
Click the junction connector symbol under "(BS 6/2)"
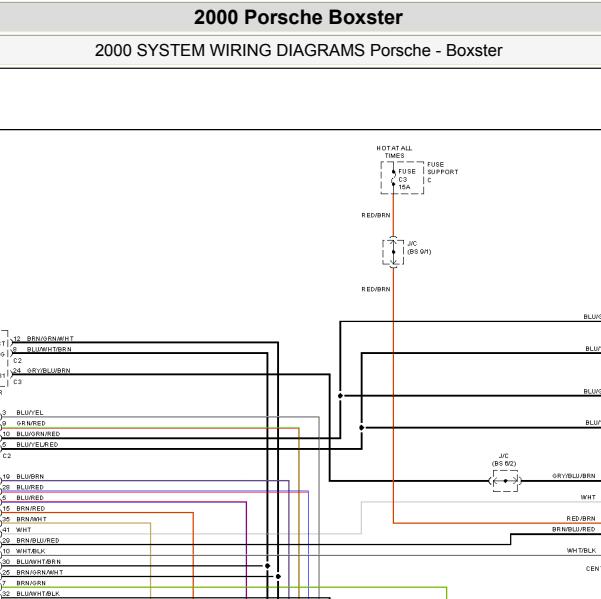(505, 481)
